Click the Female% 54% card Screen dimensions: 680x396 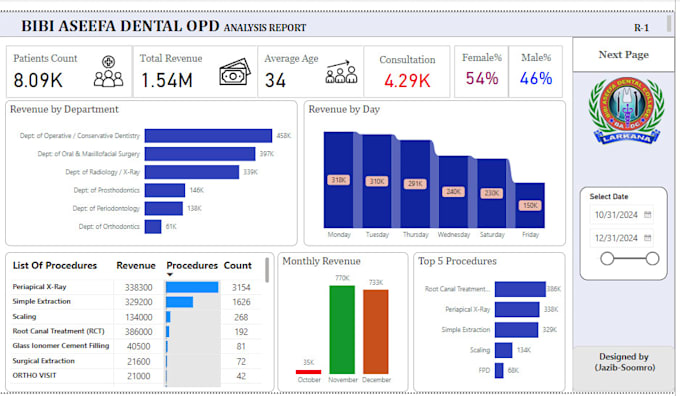tap(481, 72)
